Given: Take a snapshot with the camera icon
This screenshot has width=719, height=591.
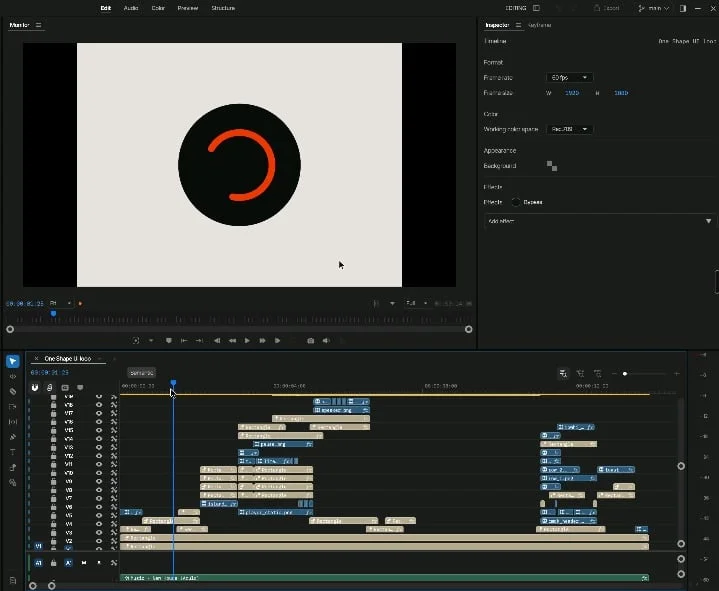Looking at the screenshot, I should click(x=310, y=341).
